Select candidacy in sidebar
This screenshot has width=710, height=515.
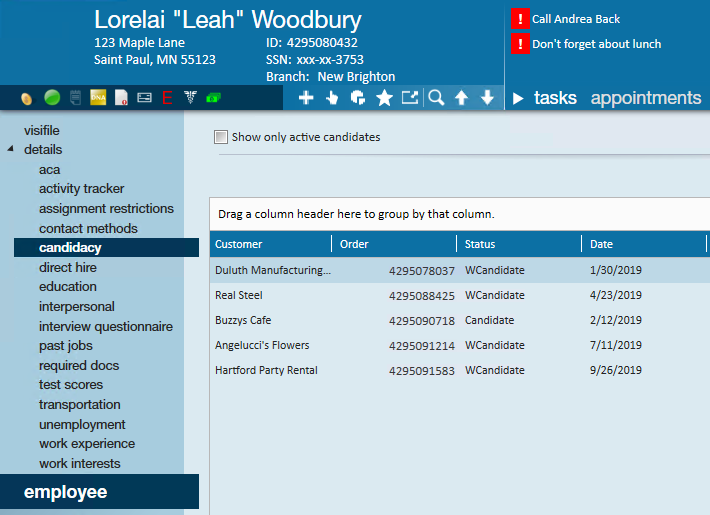[x=106, y=247]
